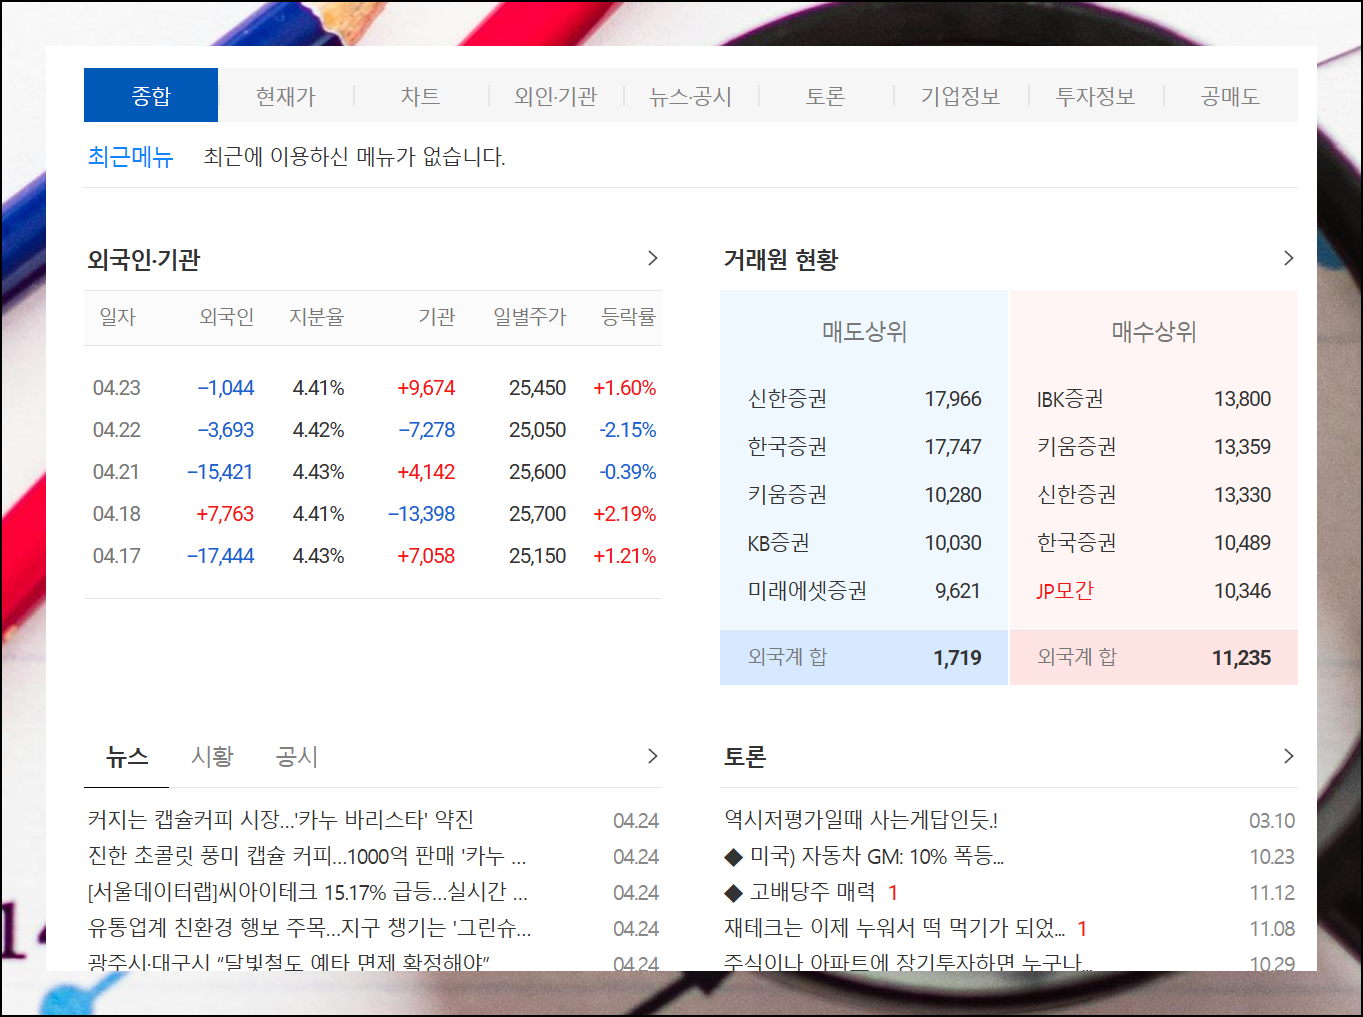The height and width of the screenshot is (1017, 1363).
Task: Open more discussions with the 토론 section arrow
Action: 1288,756
